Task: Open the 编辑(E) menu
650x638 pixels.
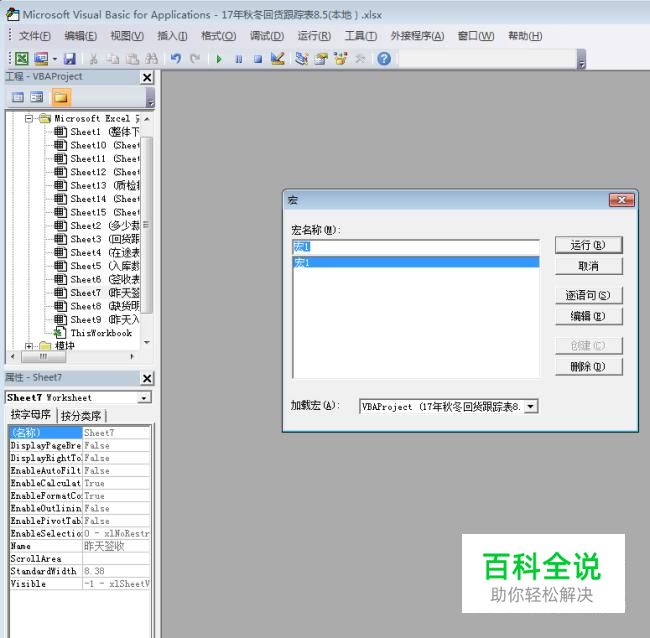Action: (x=80, y=36)
